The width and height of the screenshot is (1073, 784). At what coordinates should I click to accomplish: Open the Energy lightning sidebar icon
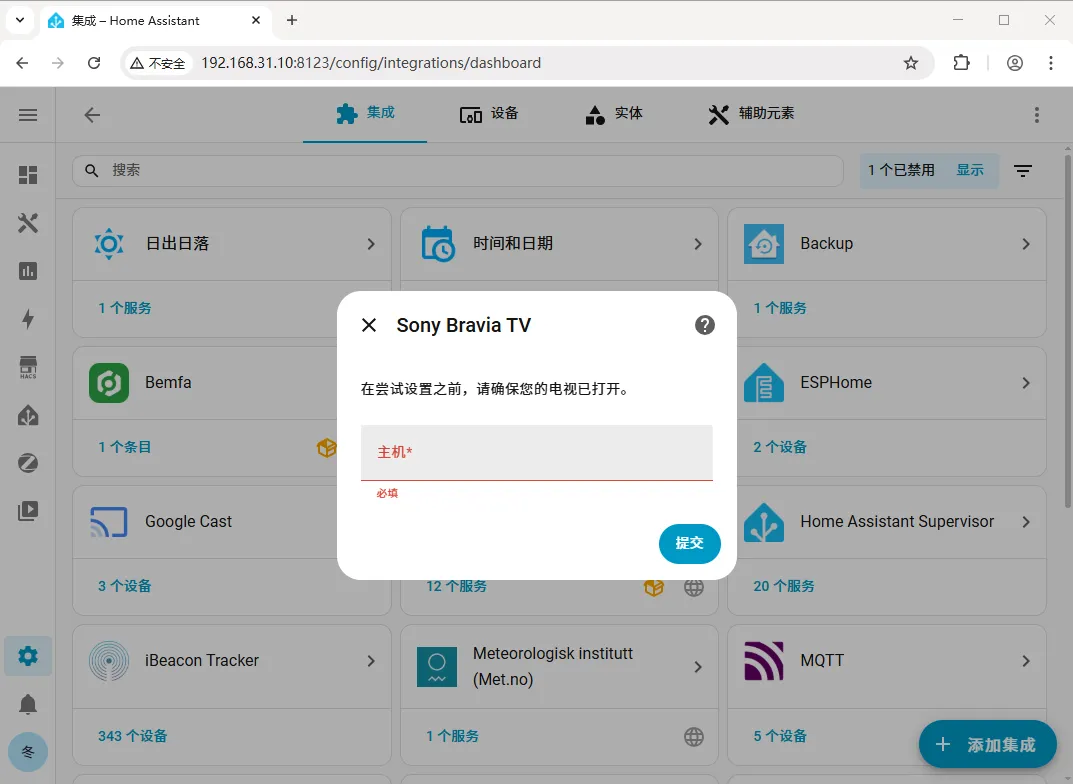[28, 319]
